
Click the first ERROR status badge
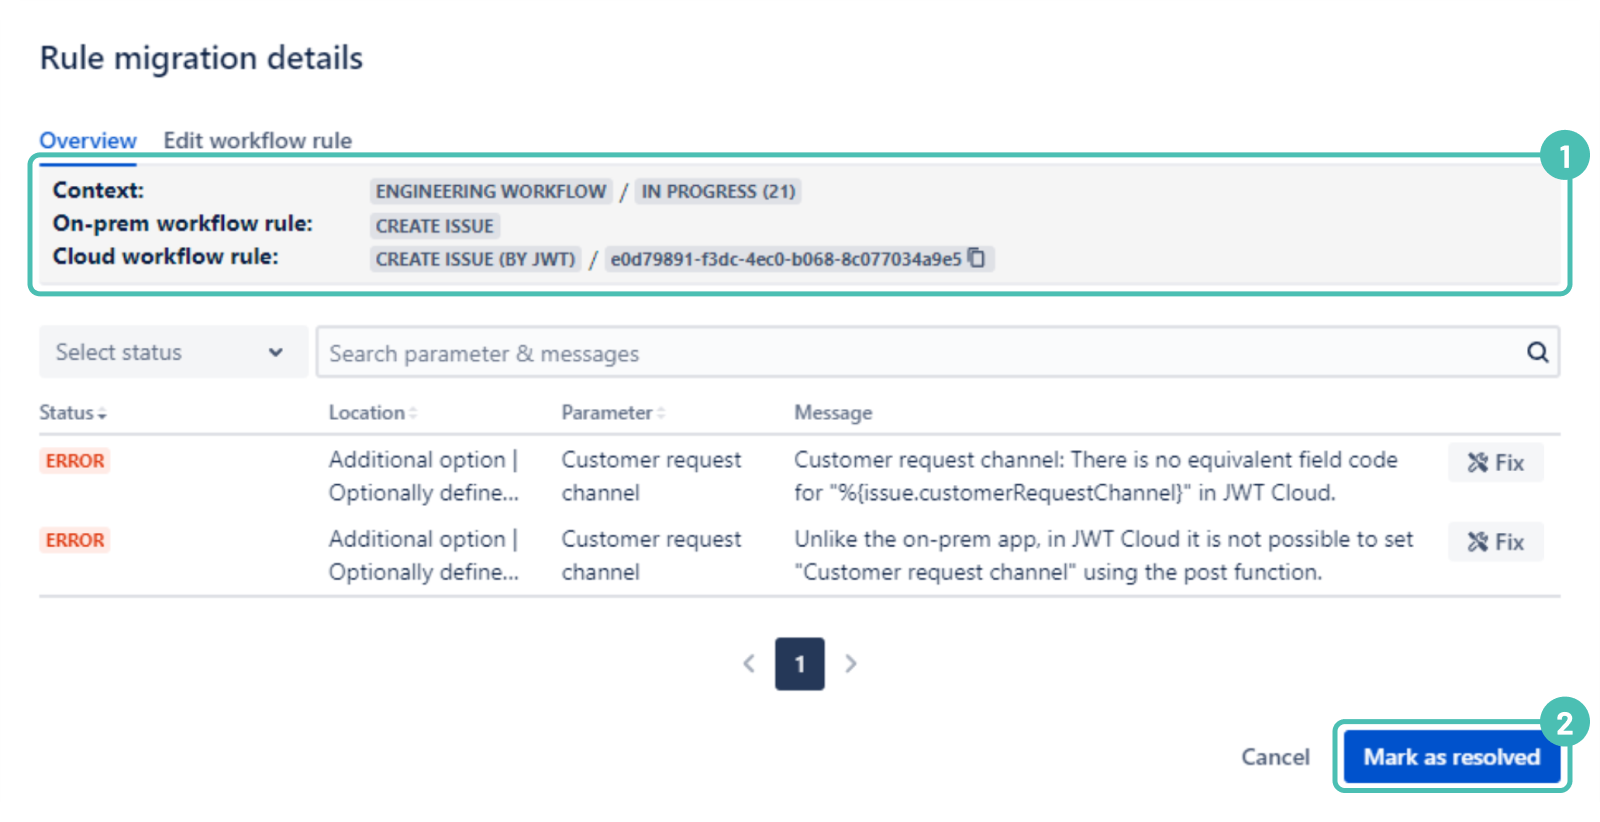click(x=75, y=461)
